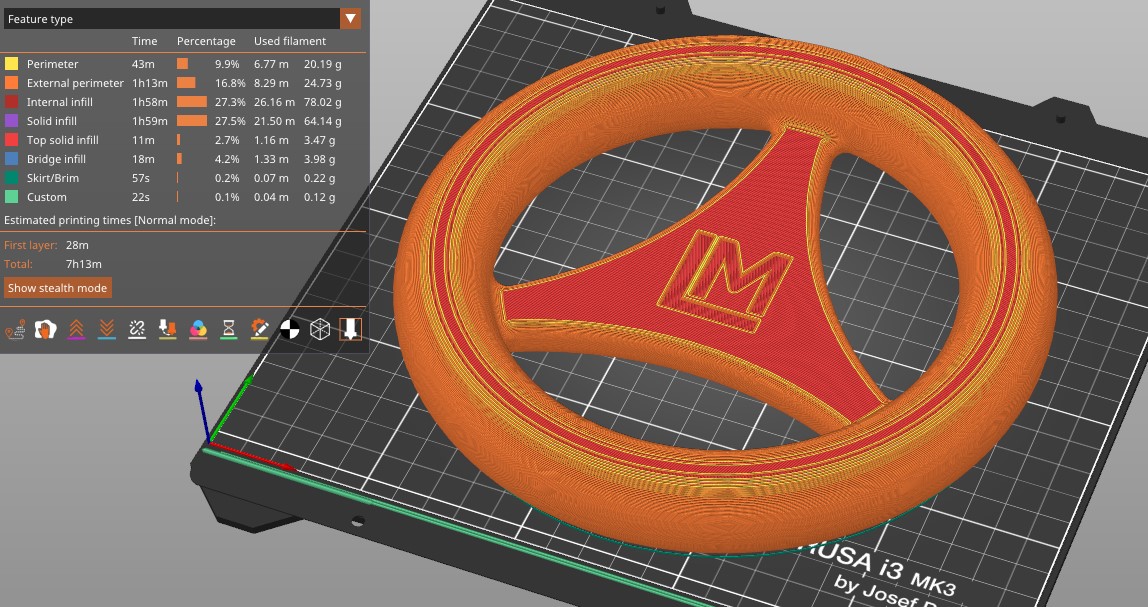Viewport: 1148px width, 607px height.
Task: Toggle Custom light green swatch
Action: (x=12, y=197)
